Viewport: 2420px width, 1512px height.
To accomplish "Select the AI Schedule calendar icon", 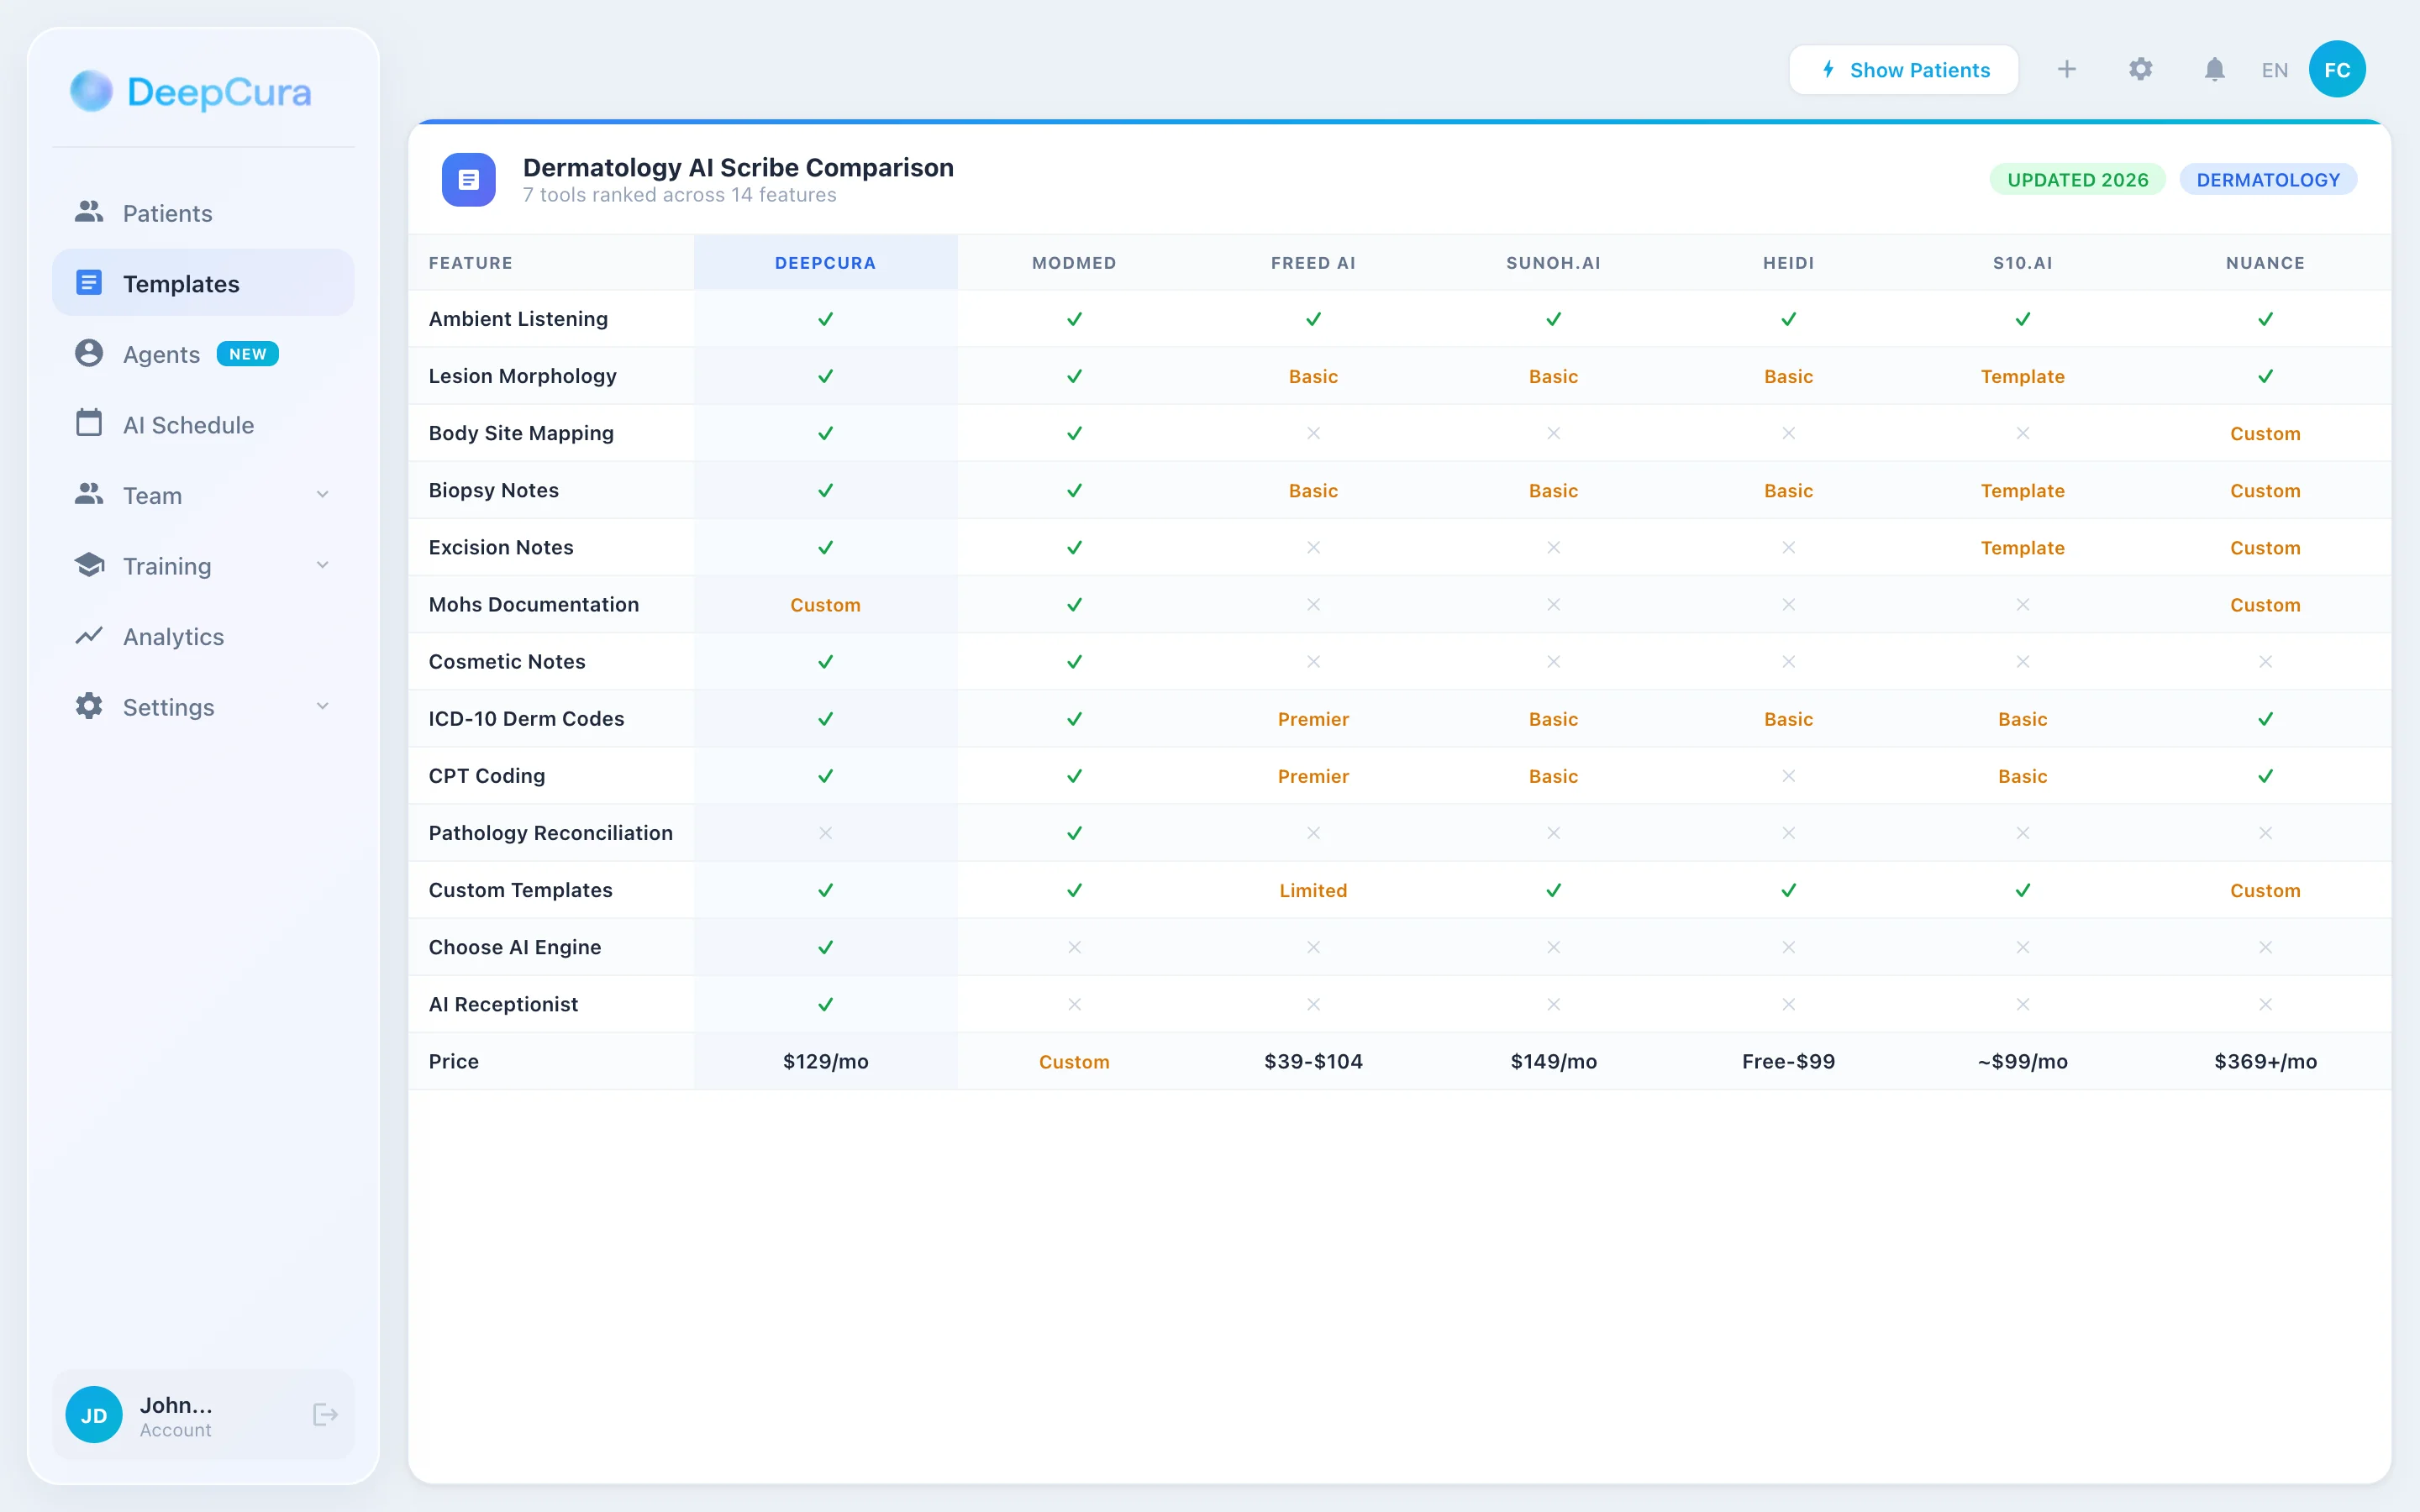I will 89,424.
